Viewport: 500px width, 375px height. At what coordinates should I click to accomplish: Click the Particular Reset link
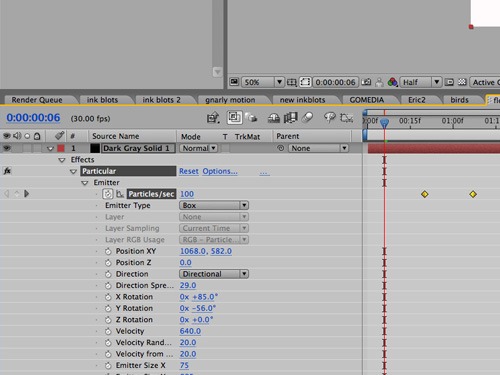tap(189, 171)
